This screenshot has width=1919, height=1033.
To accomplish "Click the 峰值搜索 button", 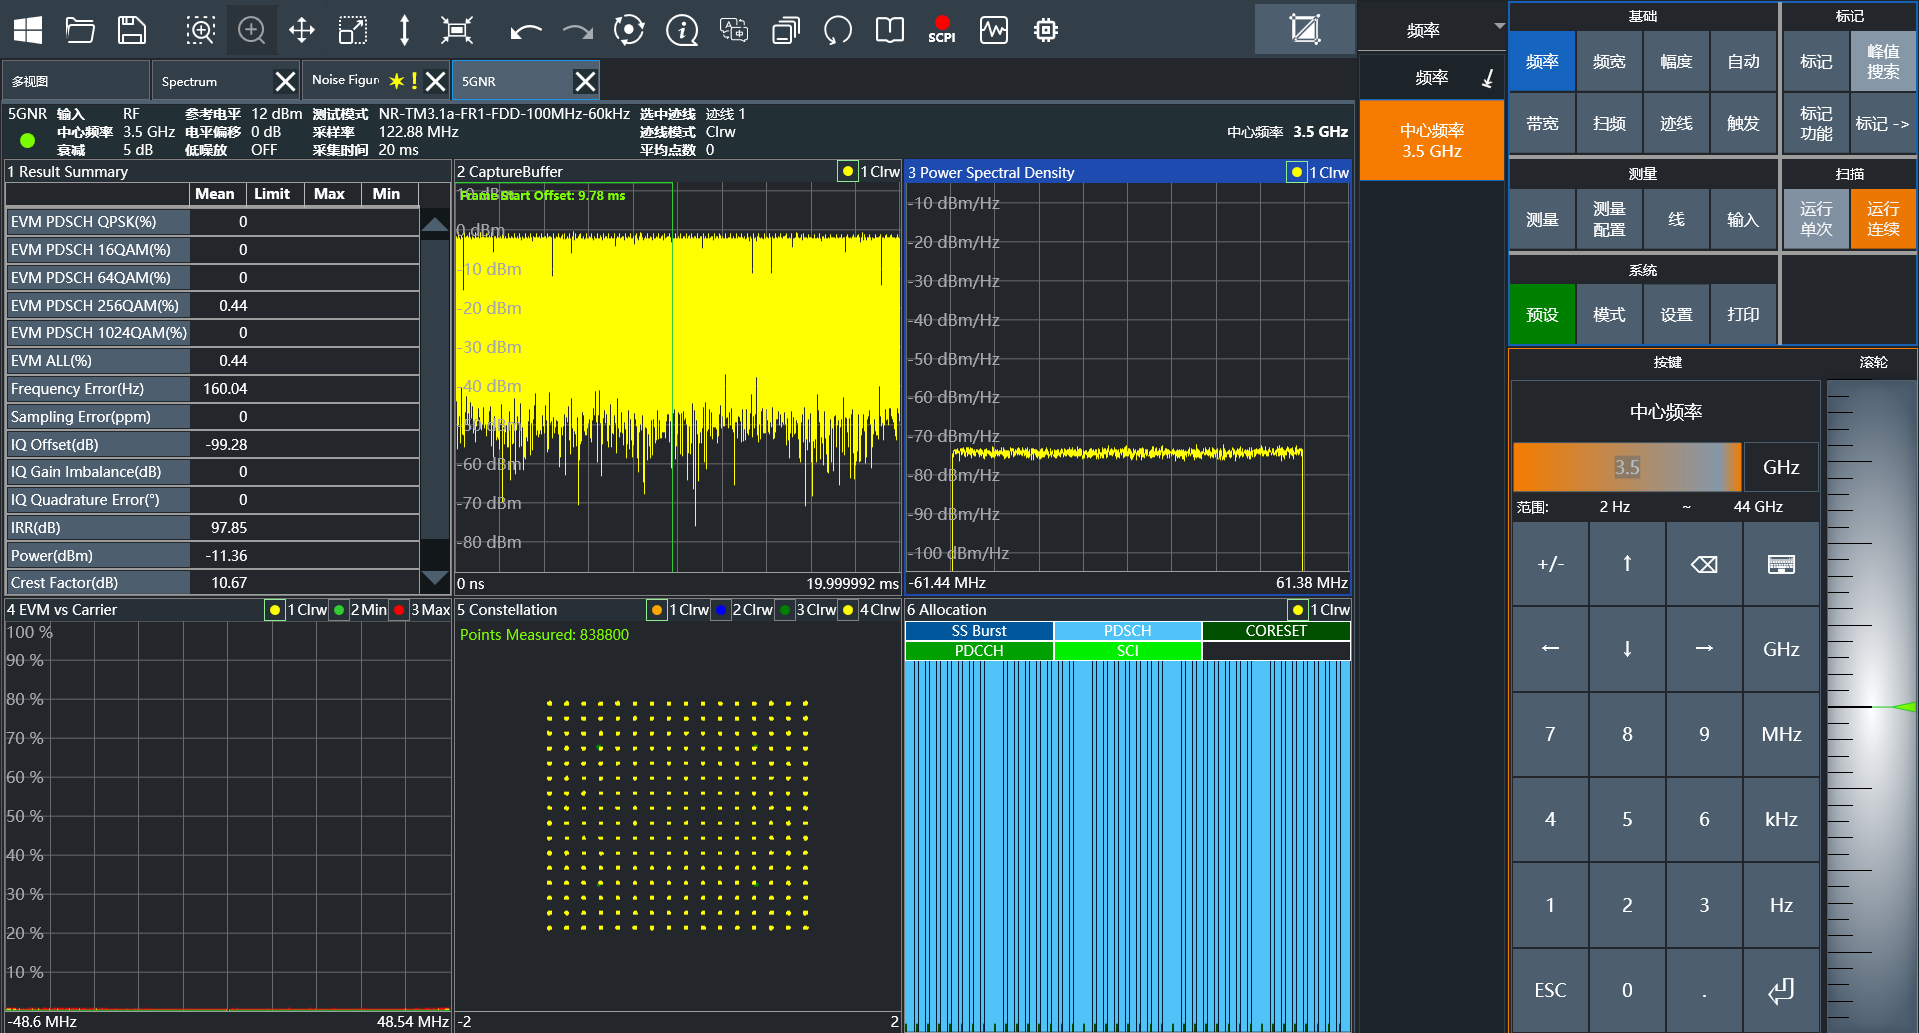I will (x=1883, y=62).
